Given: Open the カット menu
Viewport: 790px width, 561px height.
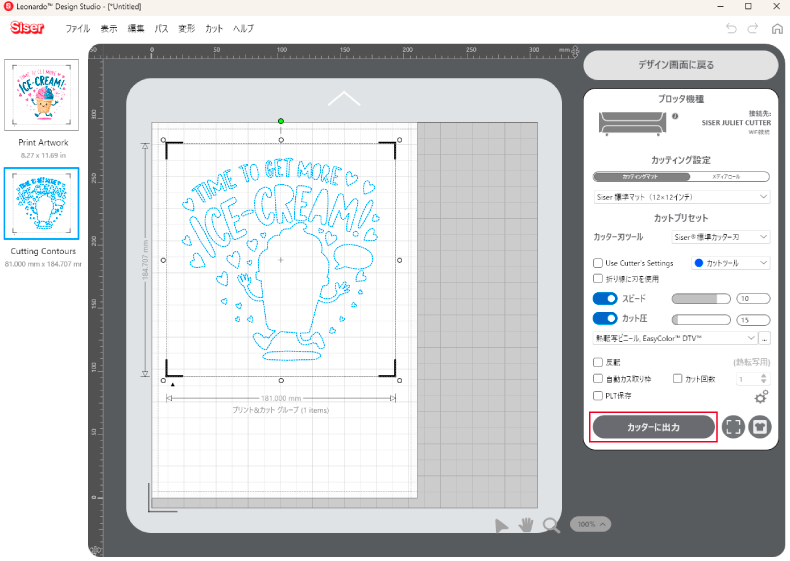Looking at the screenshot, I should coord(214,29).
